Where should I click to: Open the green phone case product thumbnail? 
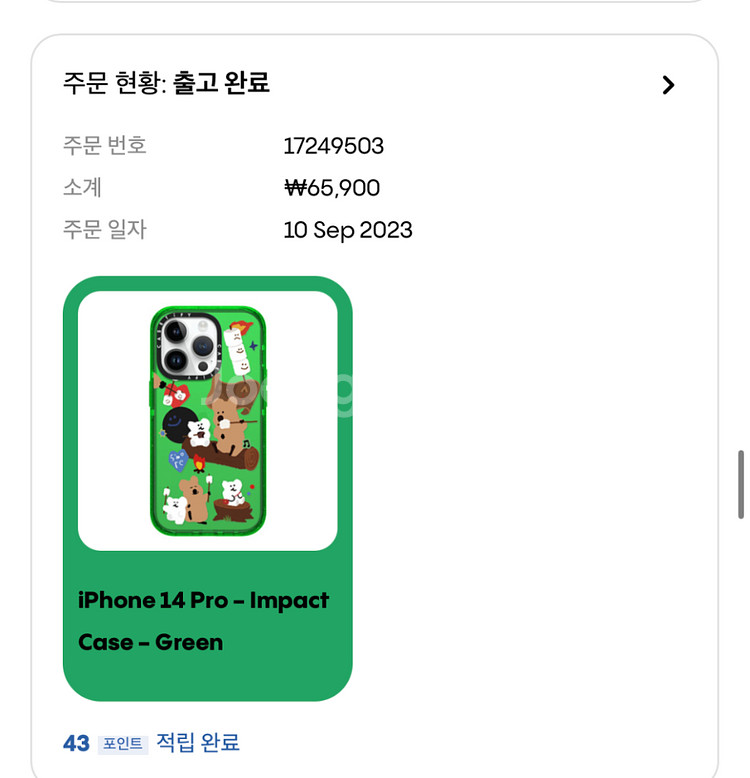(x=208, y=421)
